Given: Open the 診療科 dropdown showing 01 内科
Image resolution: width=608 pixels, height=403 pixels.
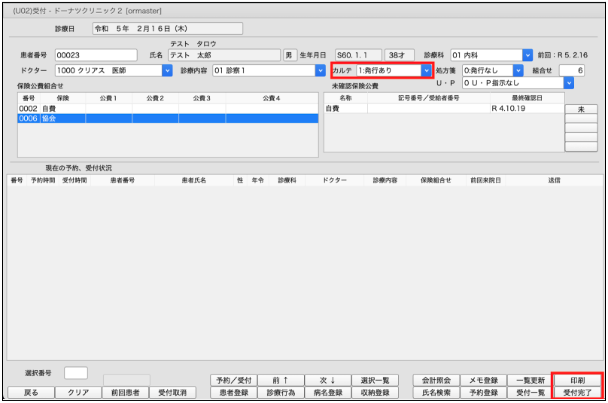Looking at the screenshot, I should pos(527,55).
